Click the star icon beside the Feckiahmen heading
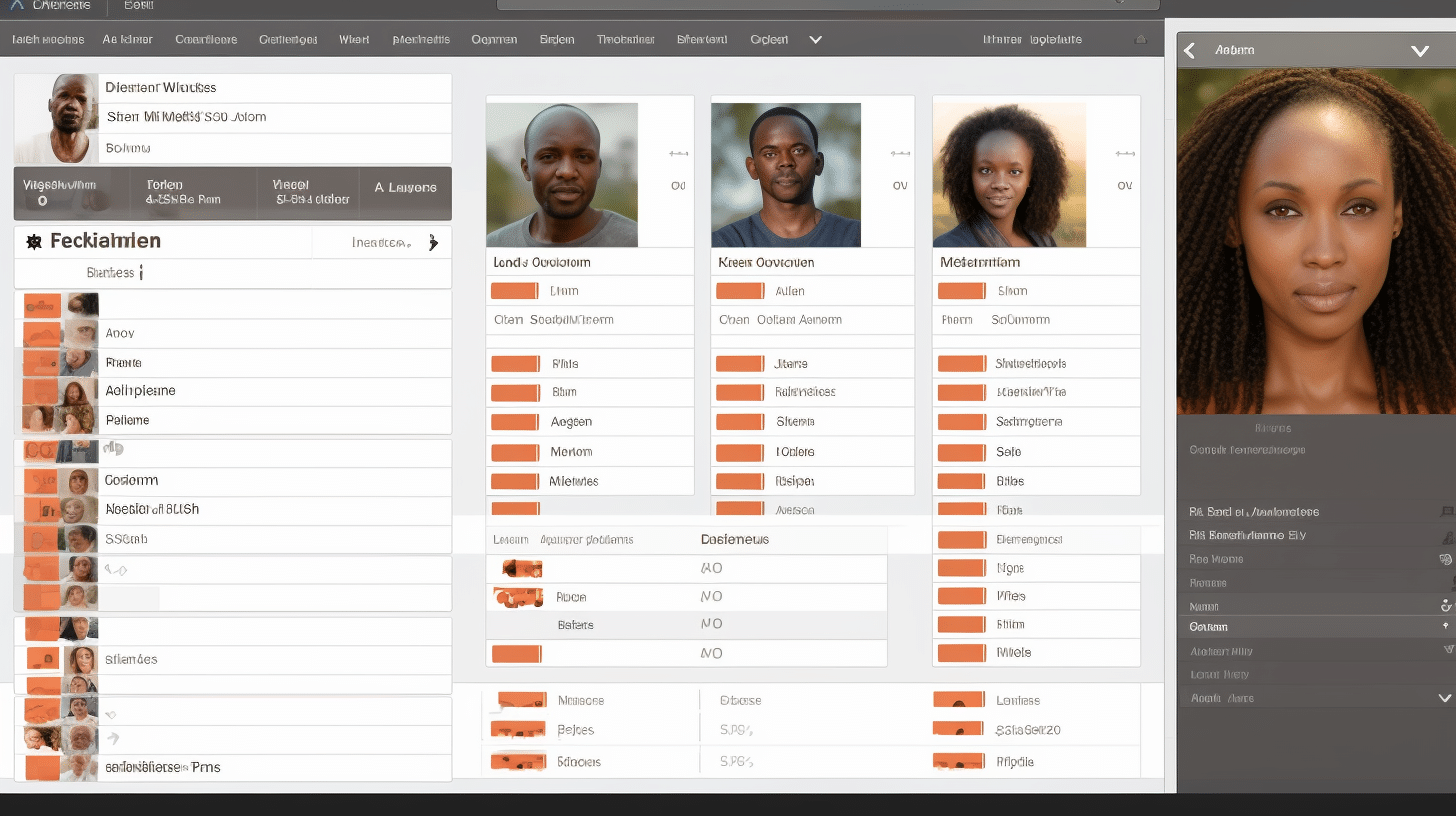1456x816 pixels. tap(33, 242)
